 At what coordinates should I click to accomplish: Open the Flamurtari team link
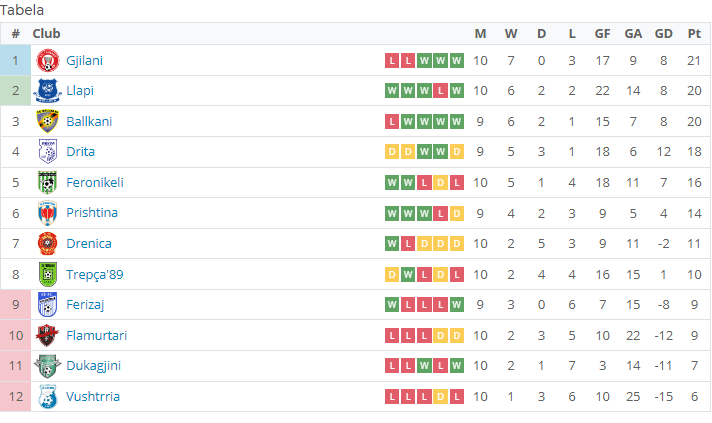coord(96,335)
